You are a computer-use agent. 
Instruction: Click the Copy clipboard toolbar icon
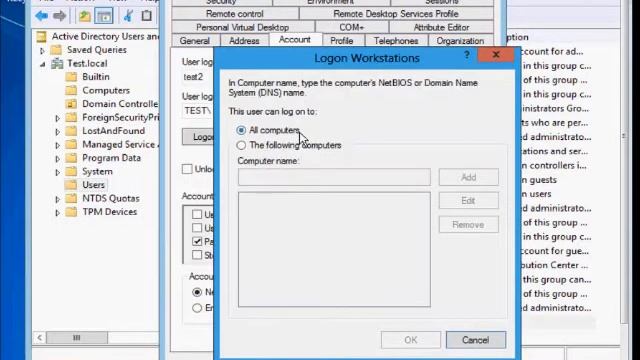[147, 16]
